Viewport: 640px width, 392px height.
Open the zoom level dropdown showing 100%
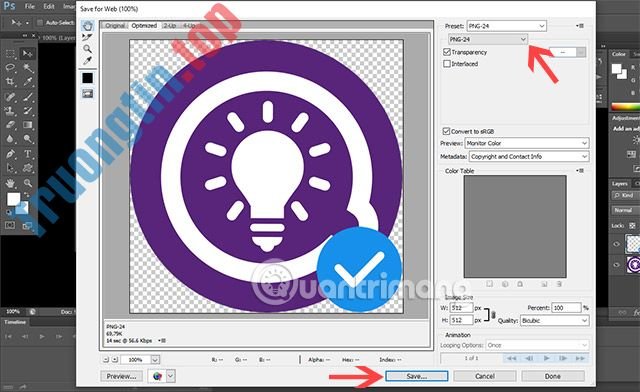pyautogui.click(x=155, y=359)
